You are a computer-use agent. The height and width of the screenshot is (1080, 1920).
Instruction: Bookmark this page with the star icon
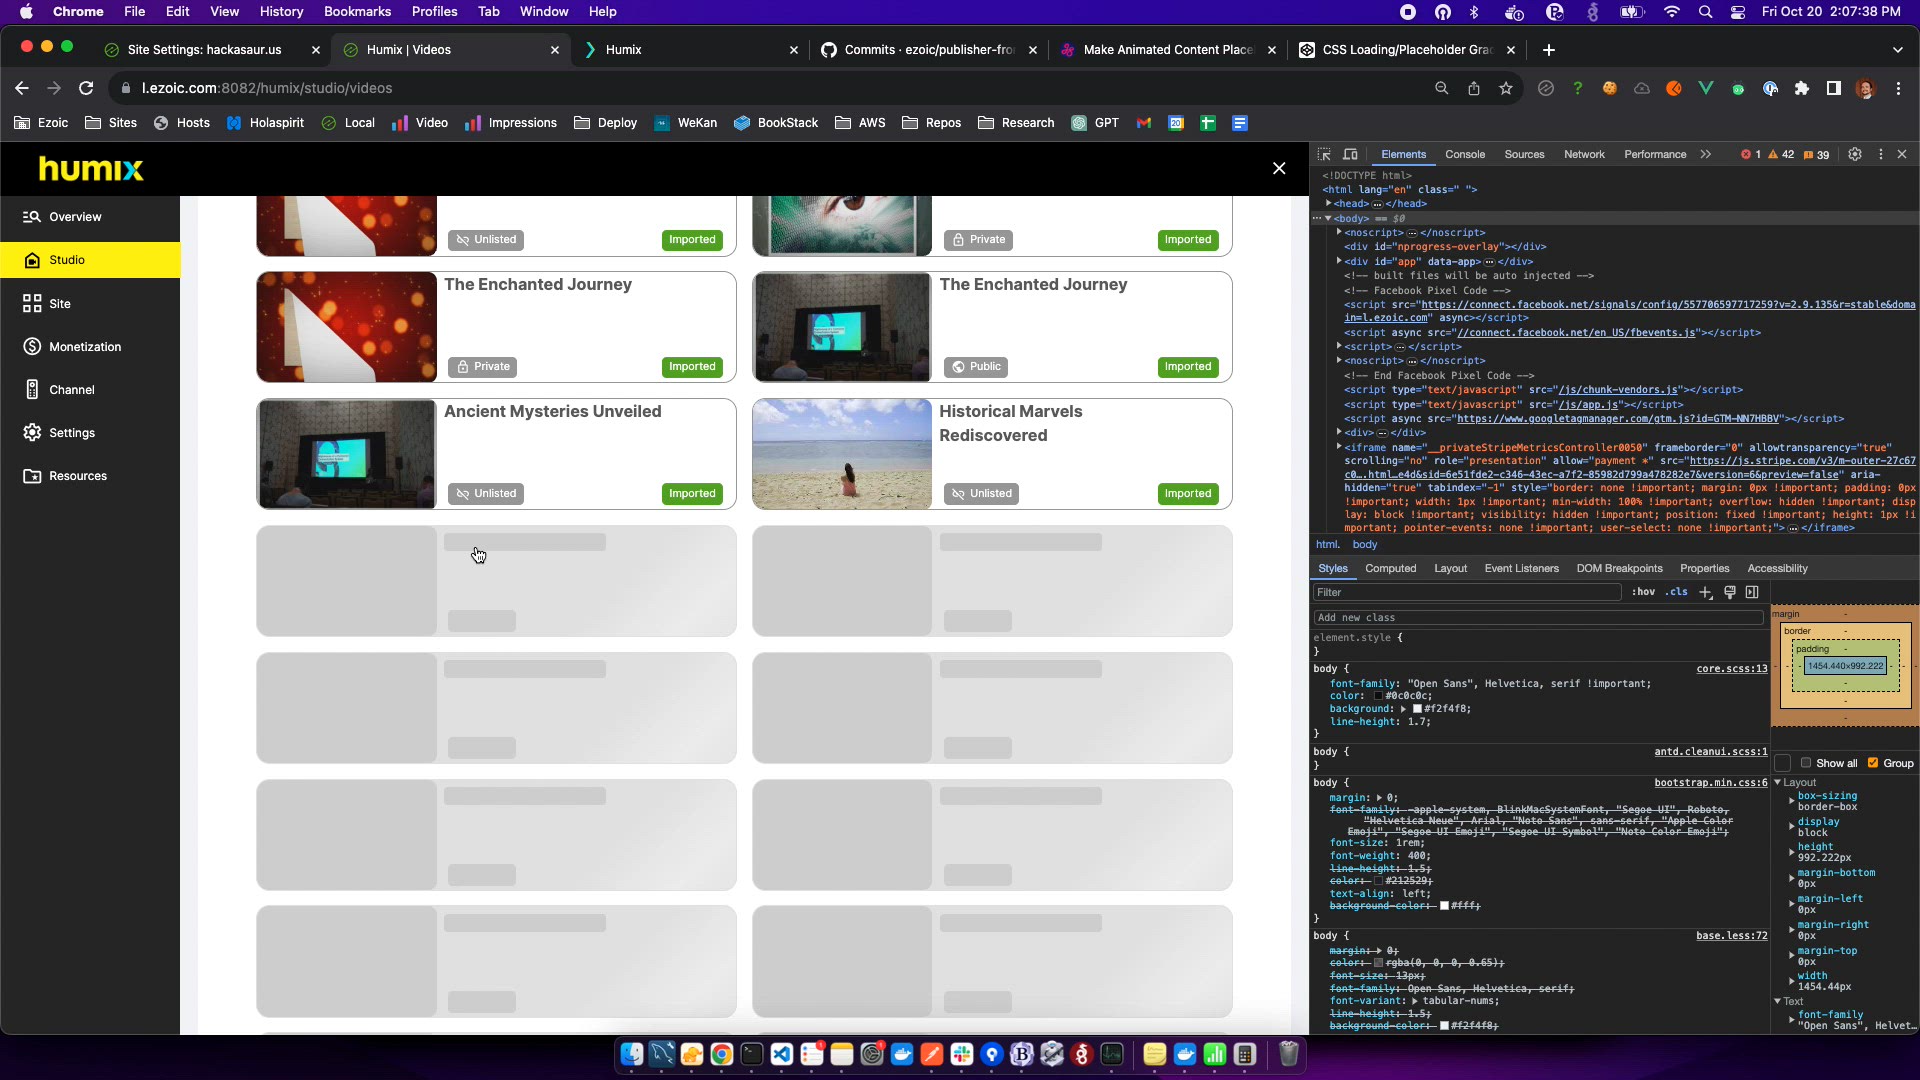click(x=1506, y=88)
